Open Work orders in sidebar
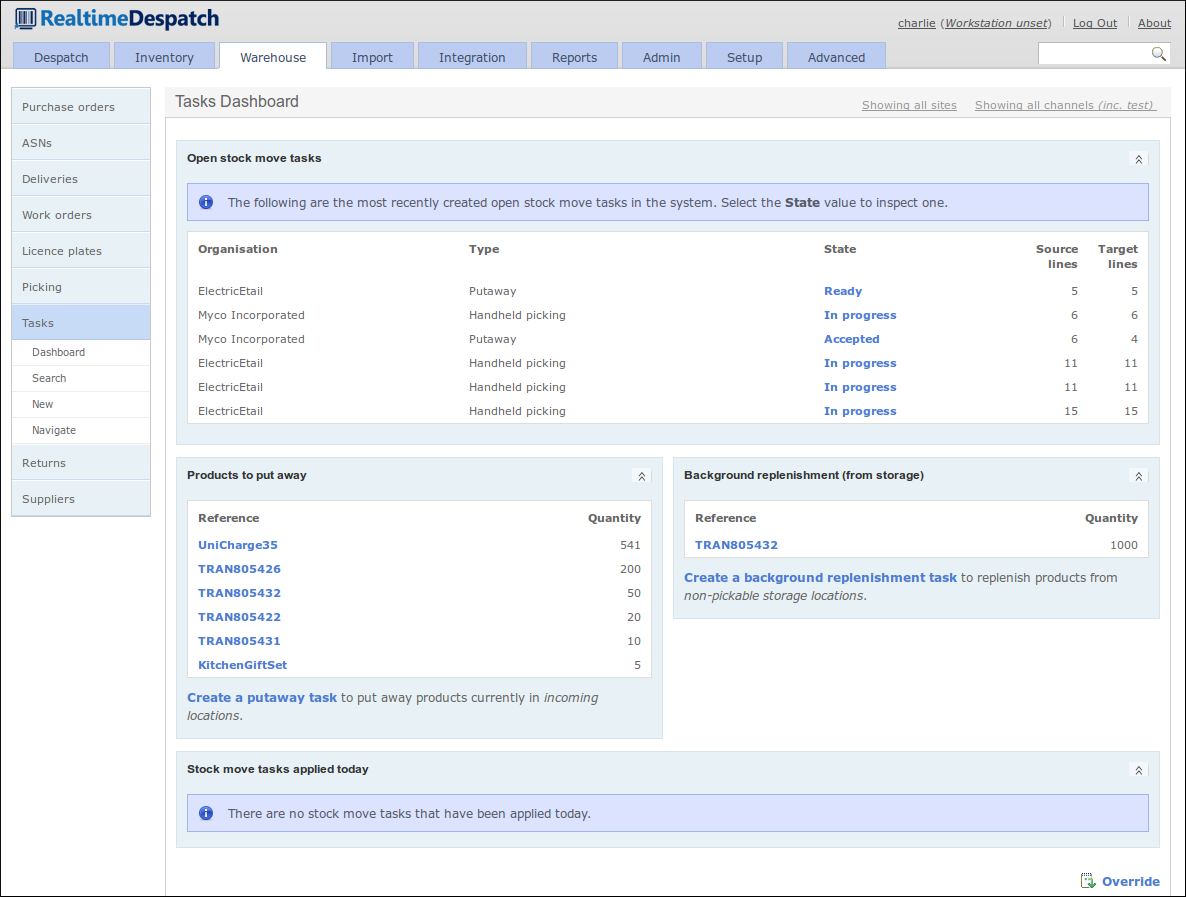1186x897 pixels. (81, 215)
